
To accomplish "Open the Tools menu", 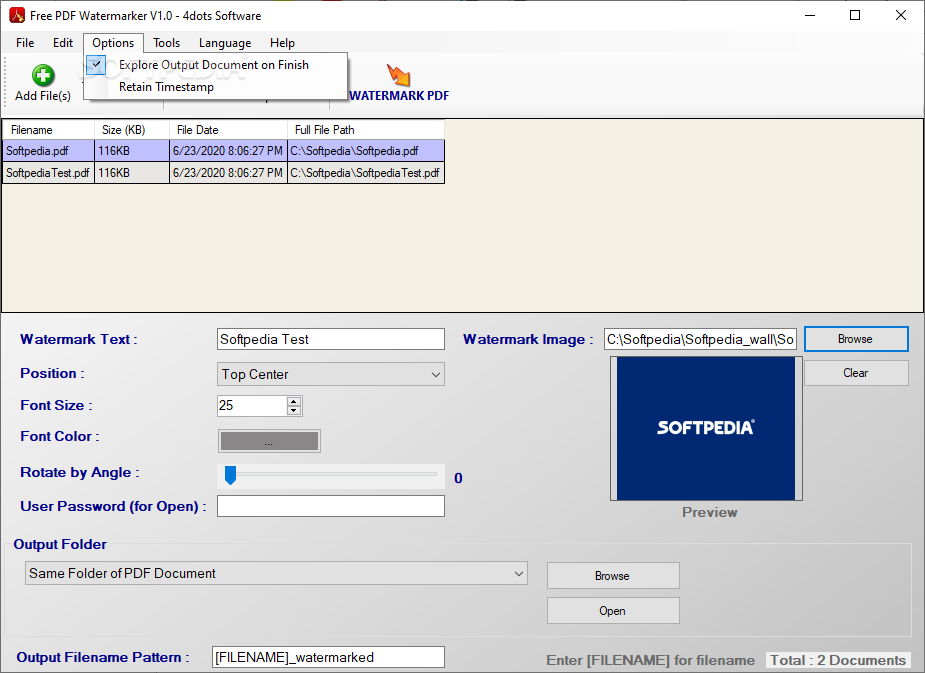I will [166, 43].
